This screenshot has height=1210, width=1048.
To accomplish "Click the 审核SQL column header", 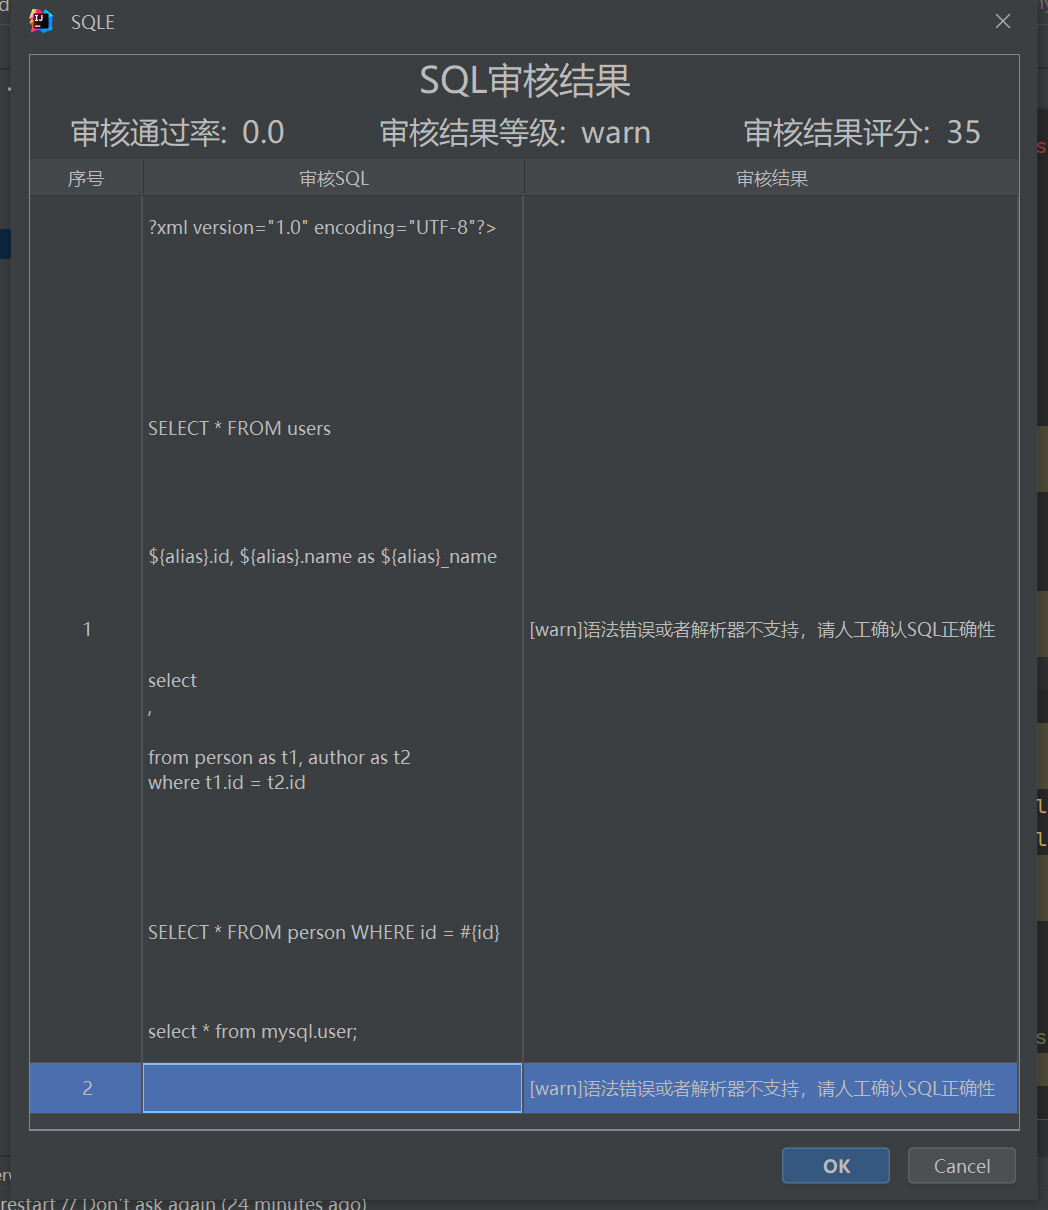I will tap(333, 177).
